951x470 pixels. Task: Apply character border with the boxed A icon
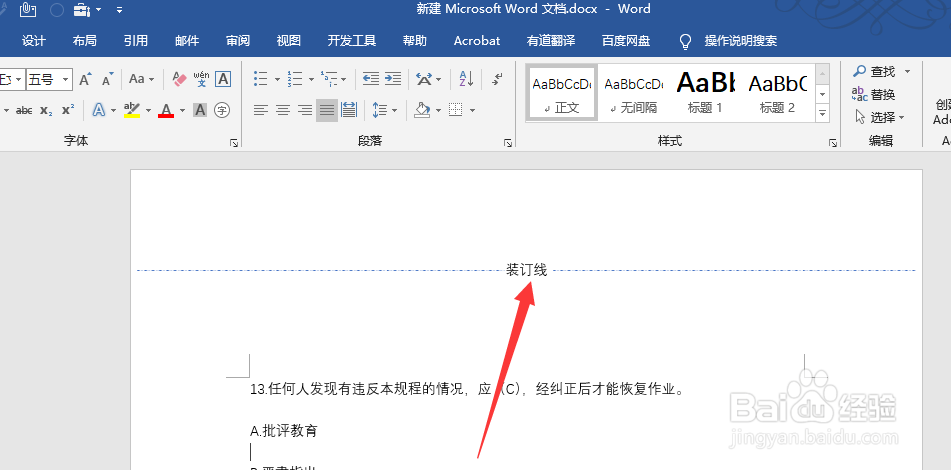223,79
